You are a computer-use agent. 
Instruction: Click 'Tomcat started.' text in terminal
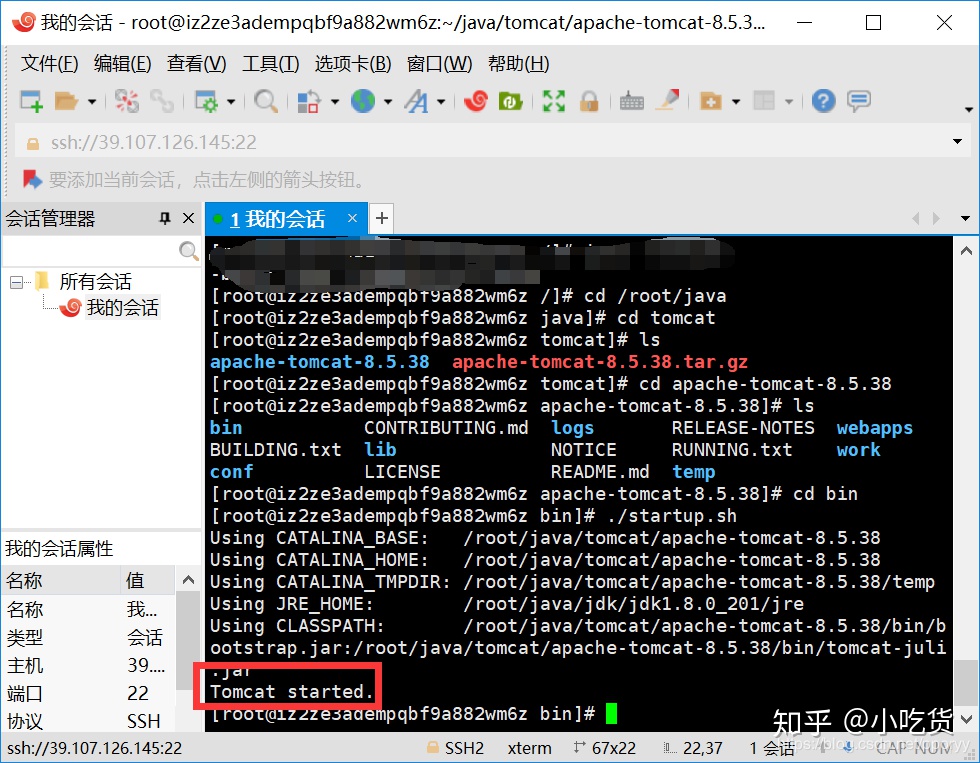coord(291,692)
